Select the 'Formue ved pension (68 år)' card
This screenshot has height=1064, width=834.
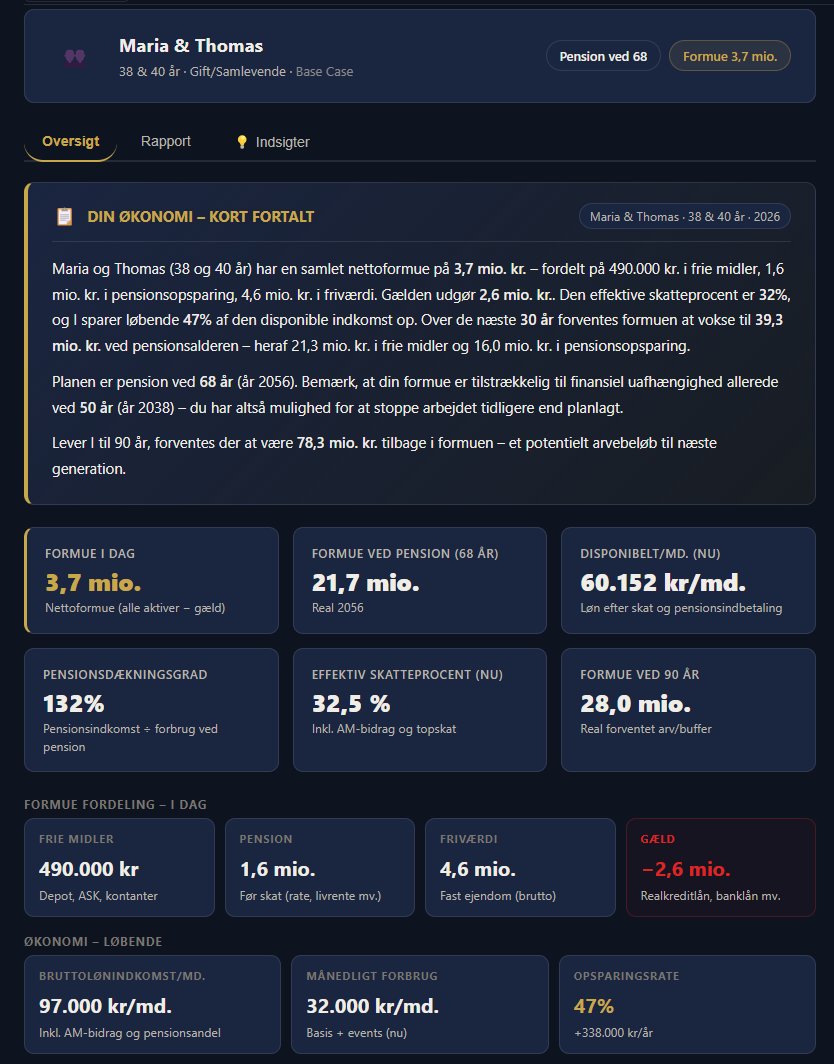[420, 581]
